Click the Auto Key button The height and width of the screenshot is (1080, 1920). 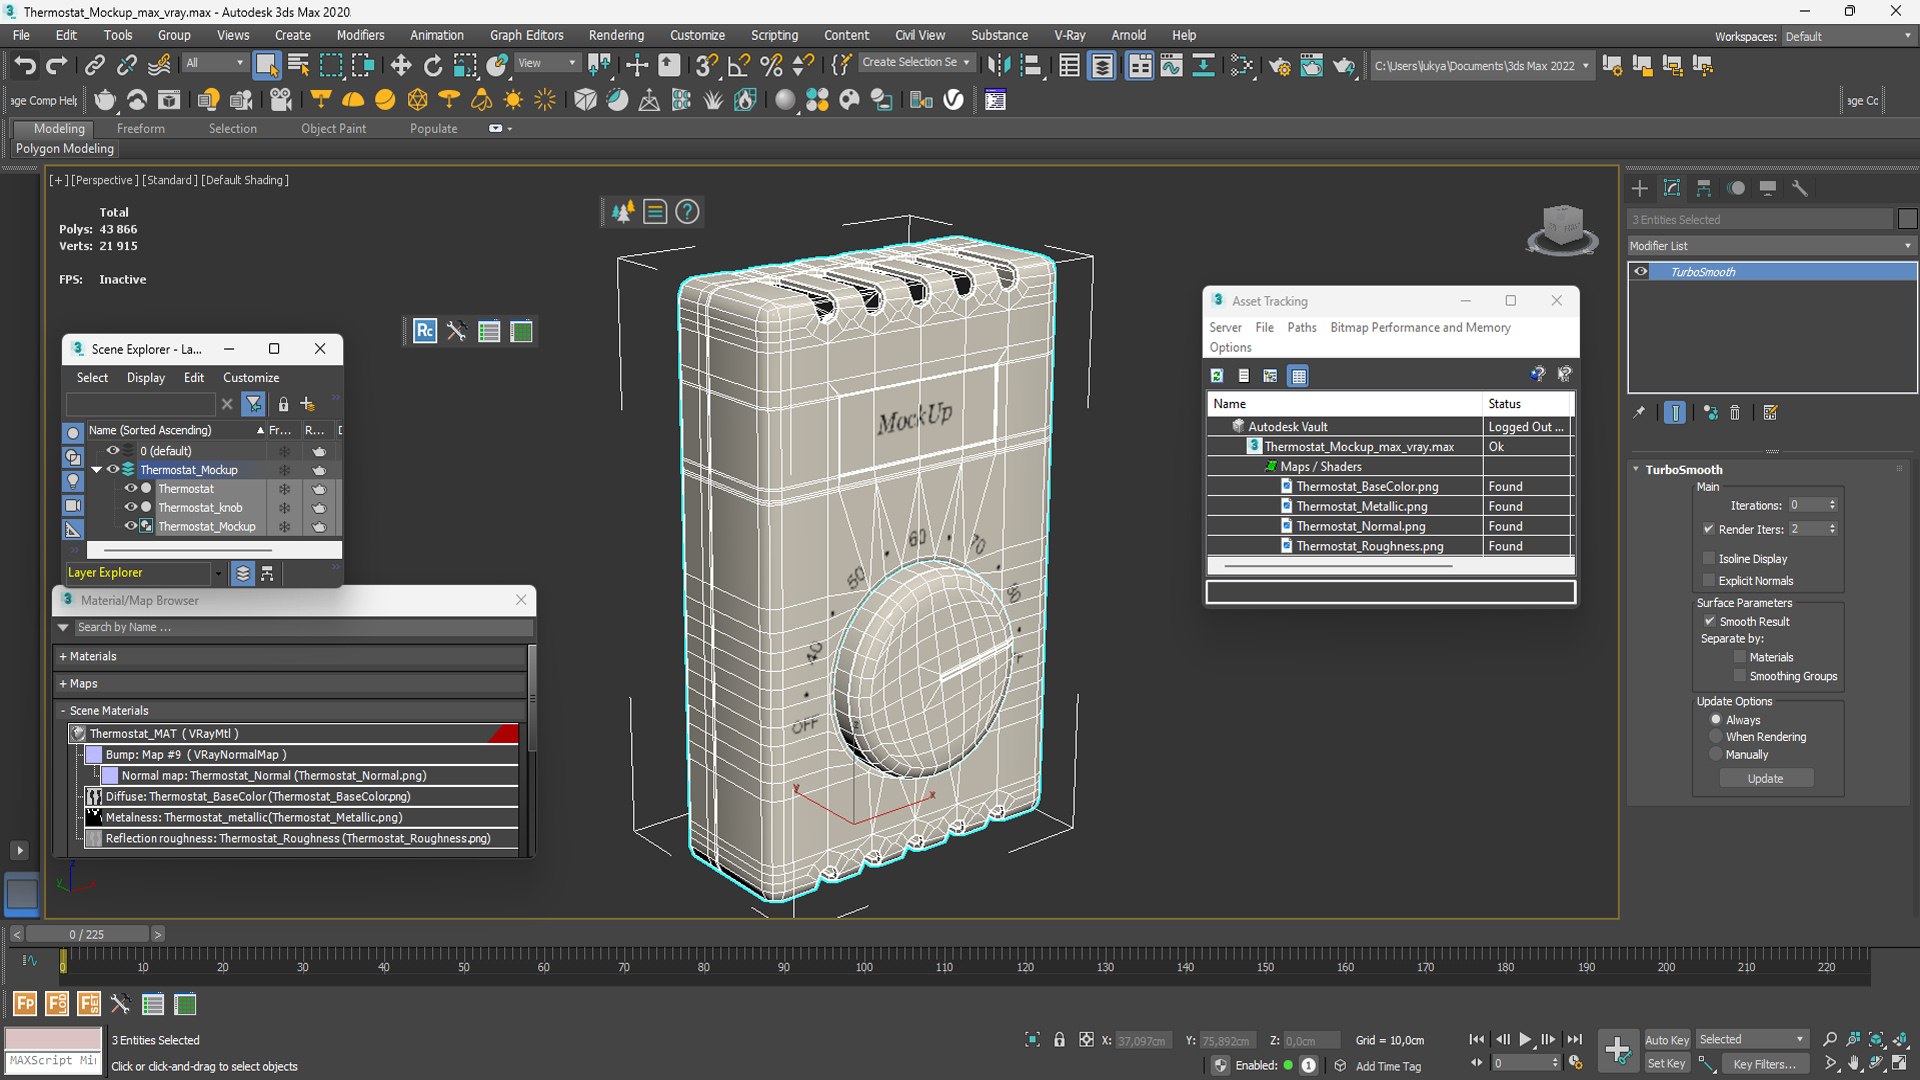click(x=1666, y=1040)
